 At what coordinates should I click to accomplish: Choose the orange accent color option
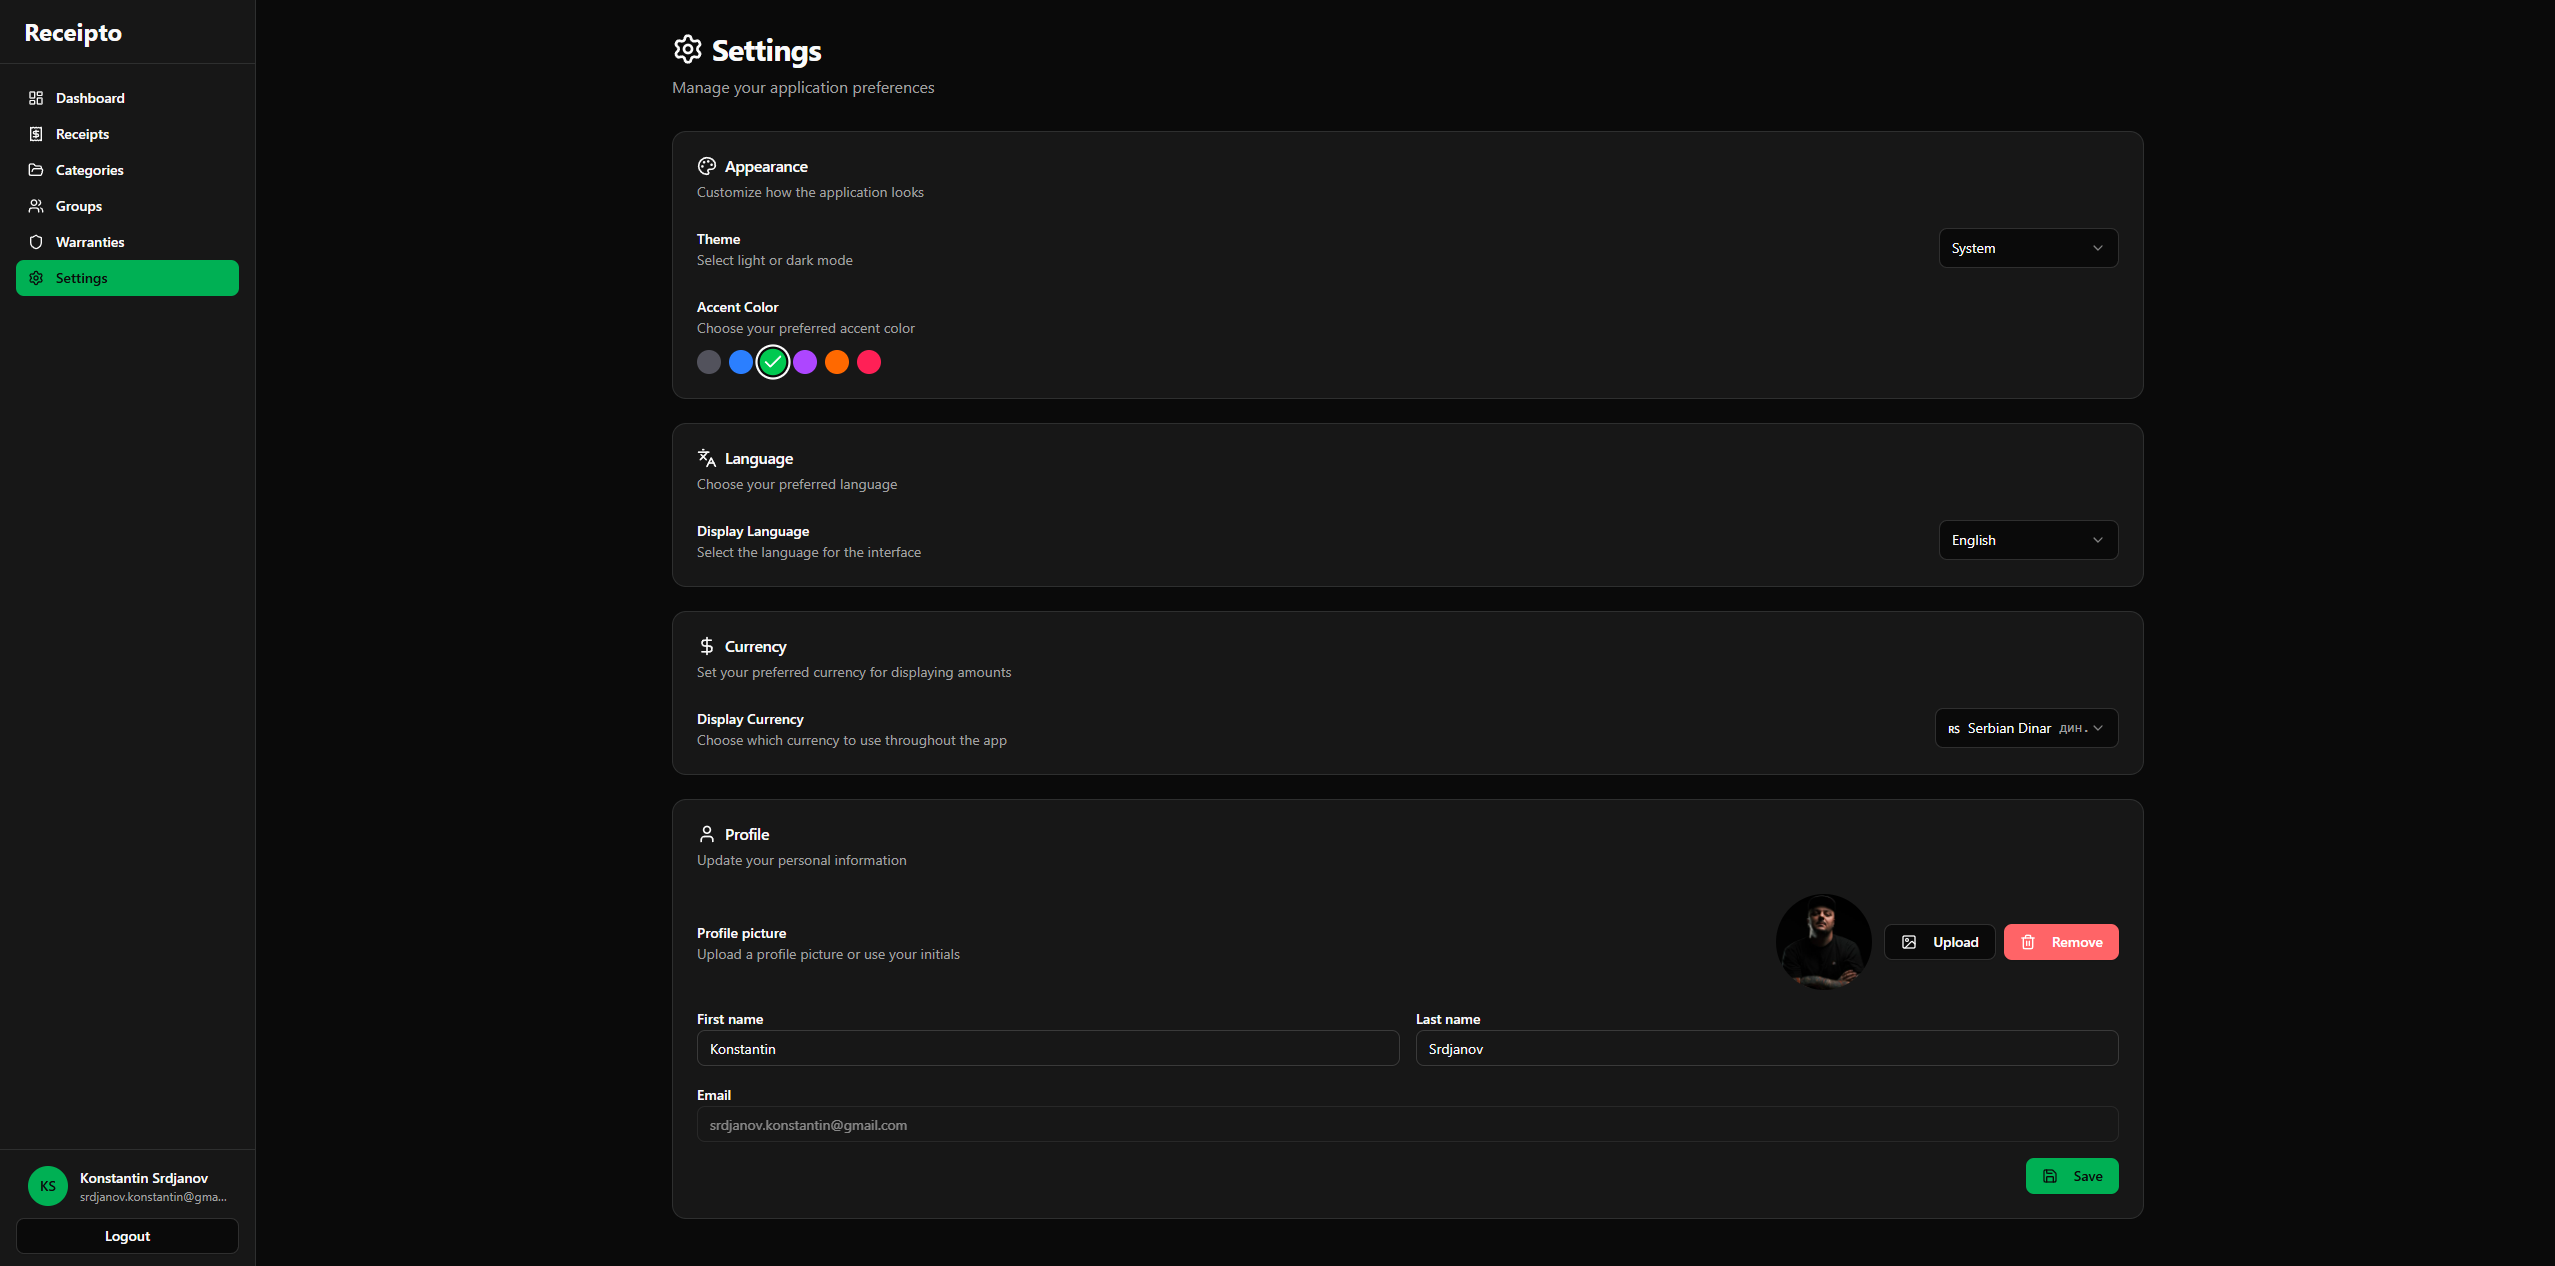click(x=837, y=362)
